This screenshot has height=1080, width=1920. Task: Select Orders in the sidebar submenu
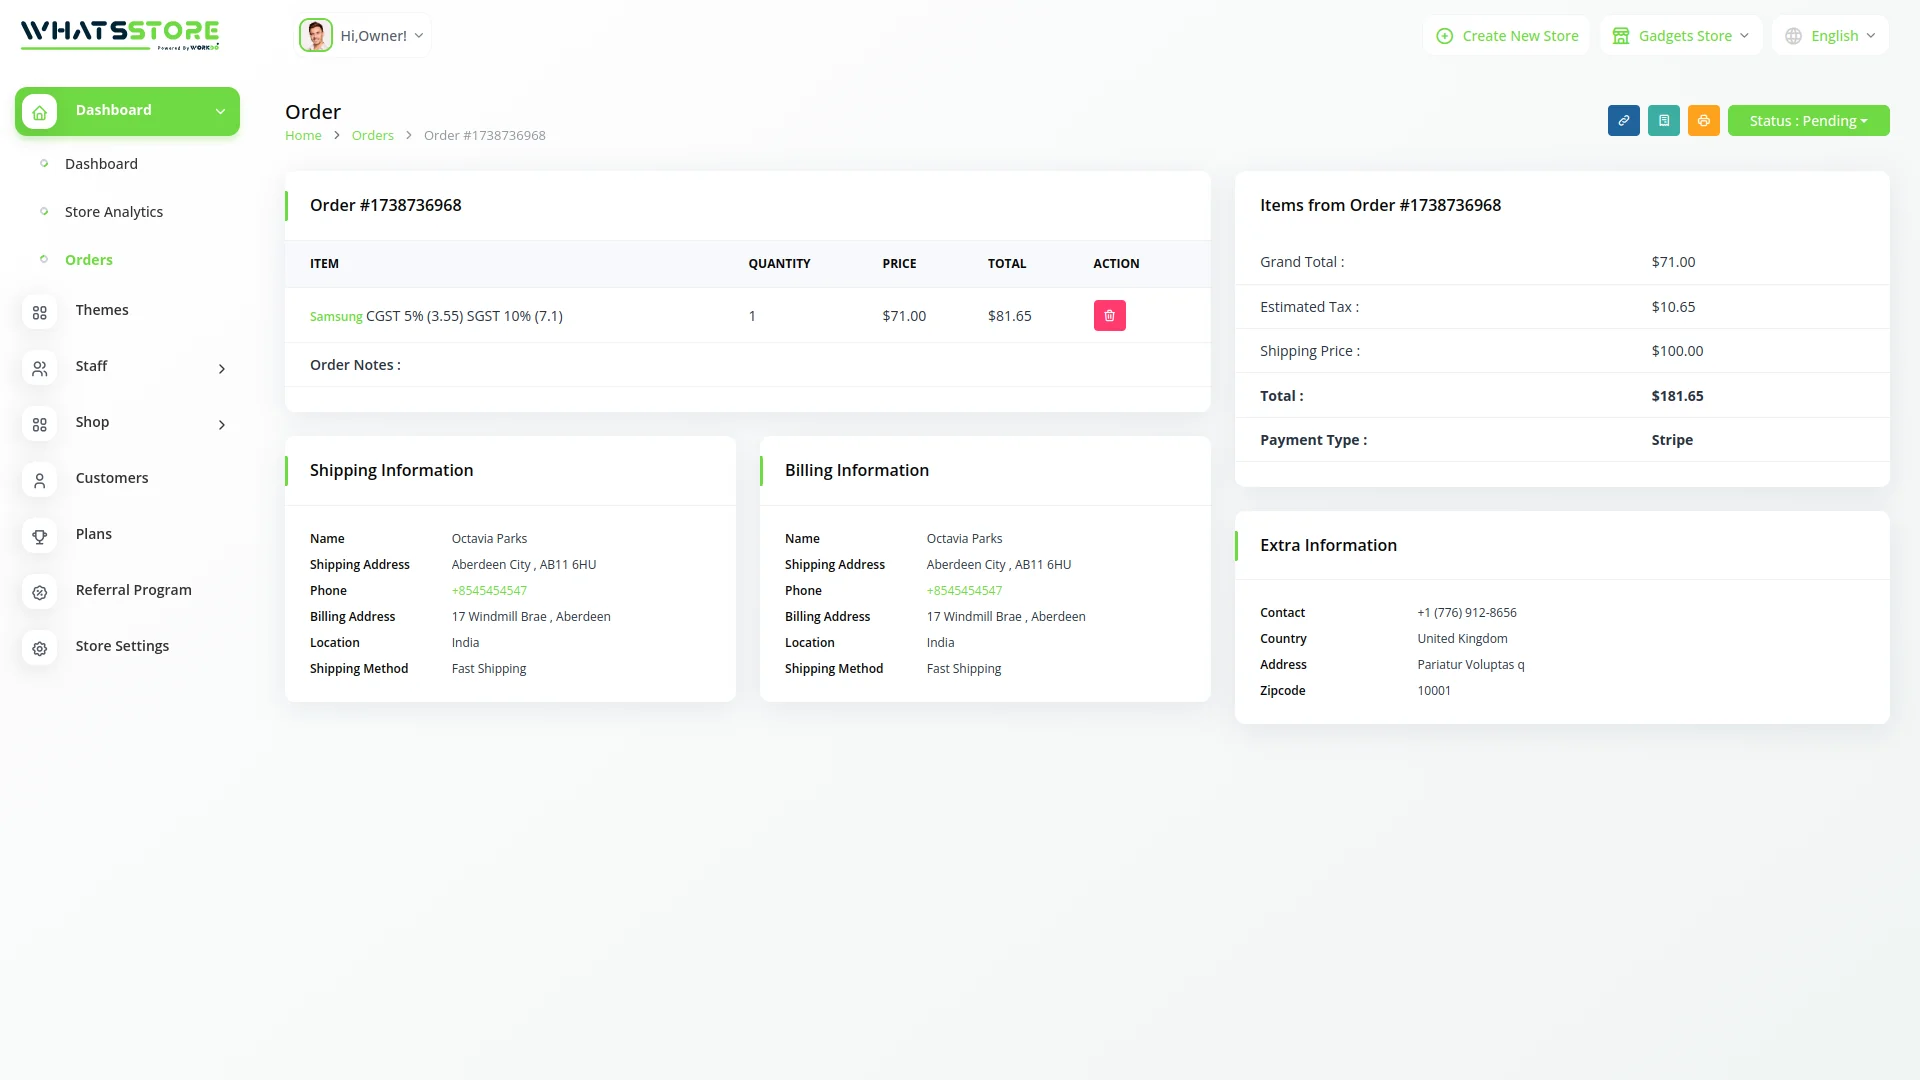tap(89, 260)
